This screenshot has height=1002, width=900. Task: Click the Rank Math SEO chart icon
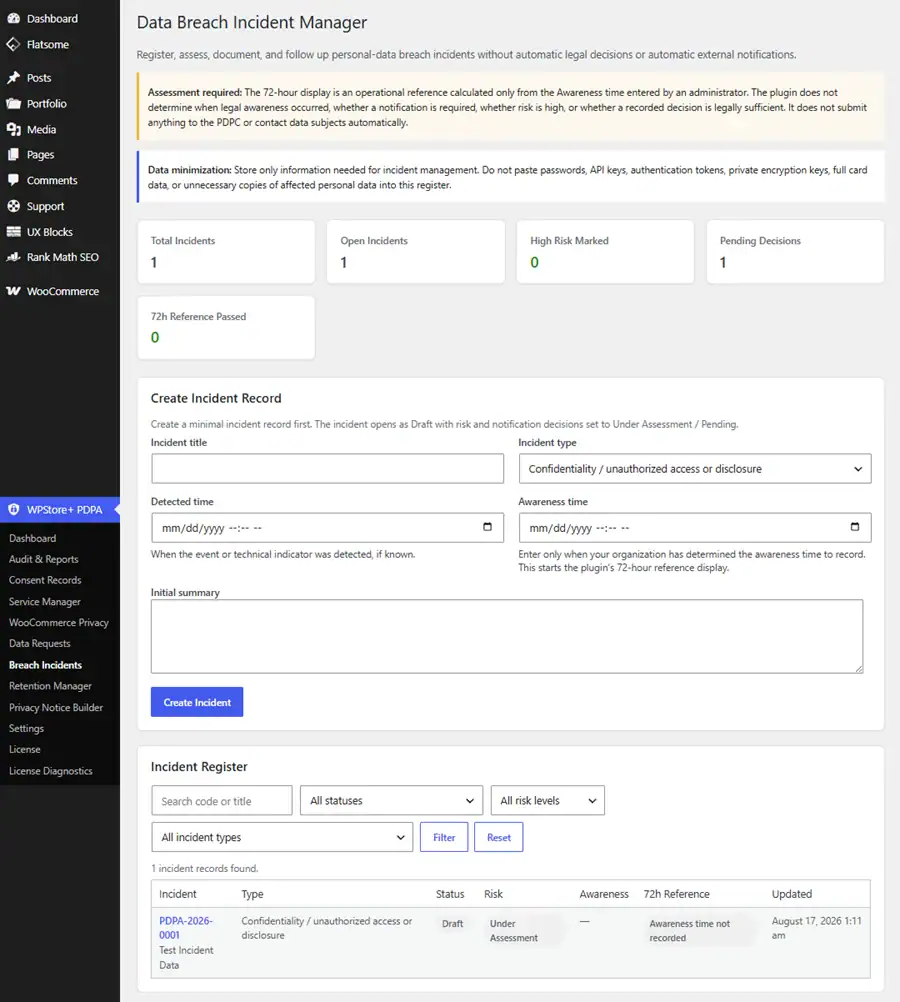[x=13, y=257]
